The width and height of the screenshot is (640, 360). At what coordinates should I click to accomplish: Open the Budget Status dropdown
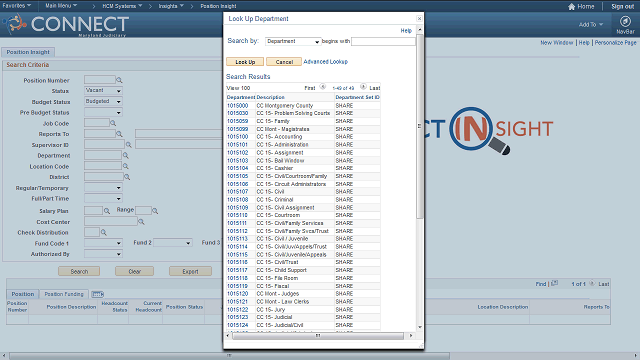click(x=103, y=101)
